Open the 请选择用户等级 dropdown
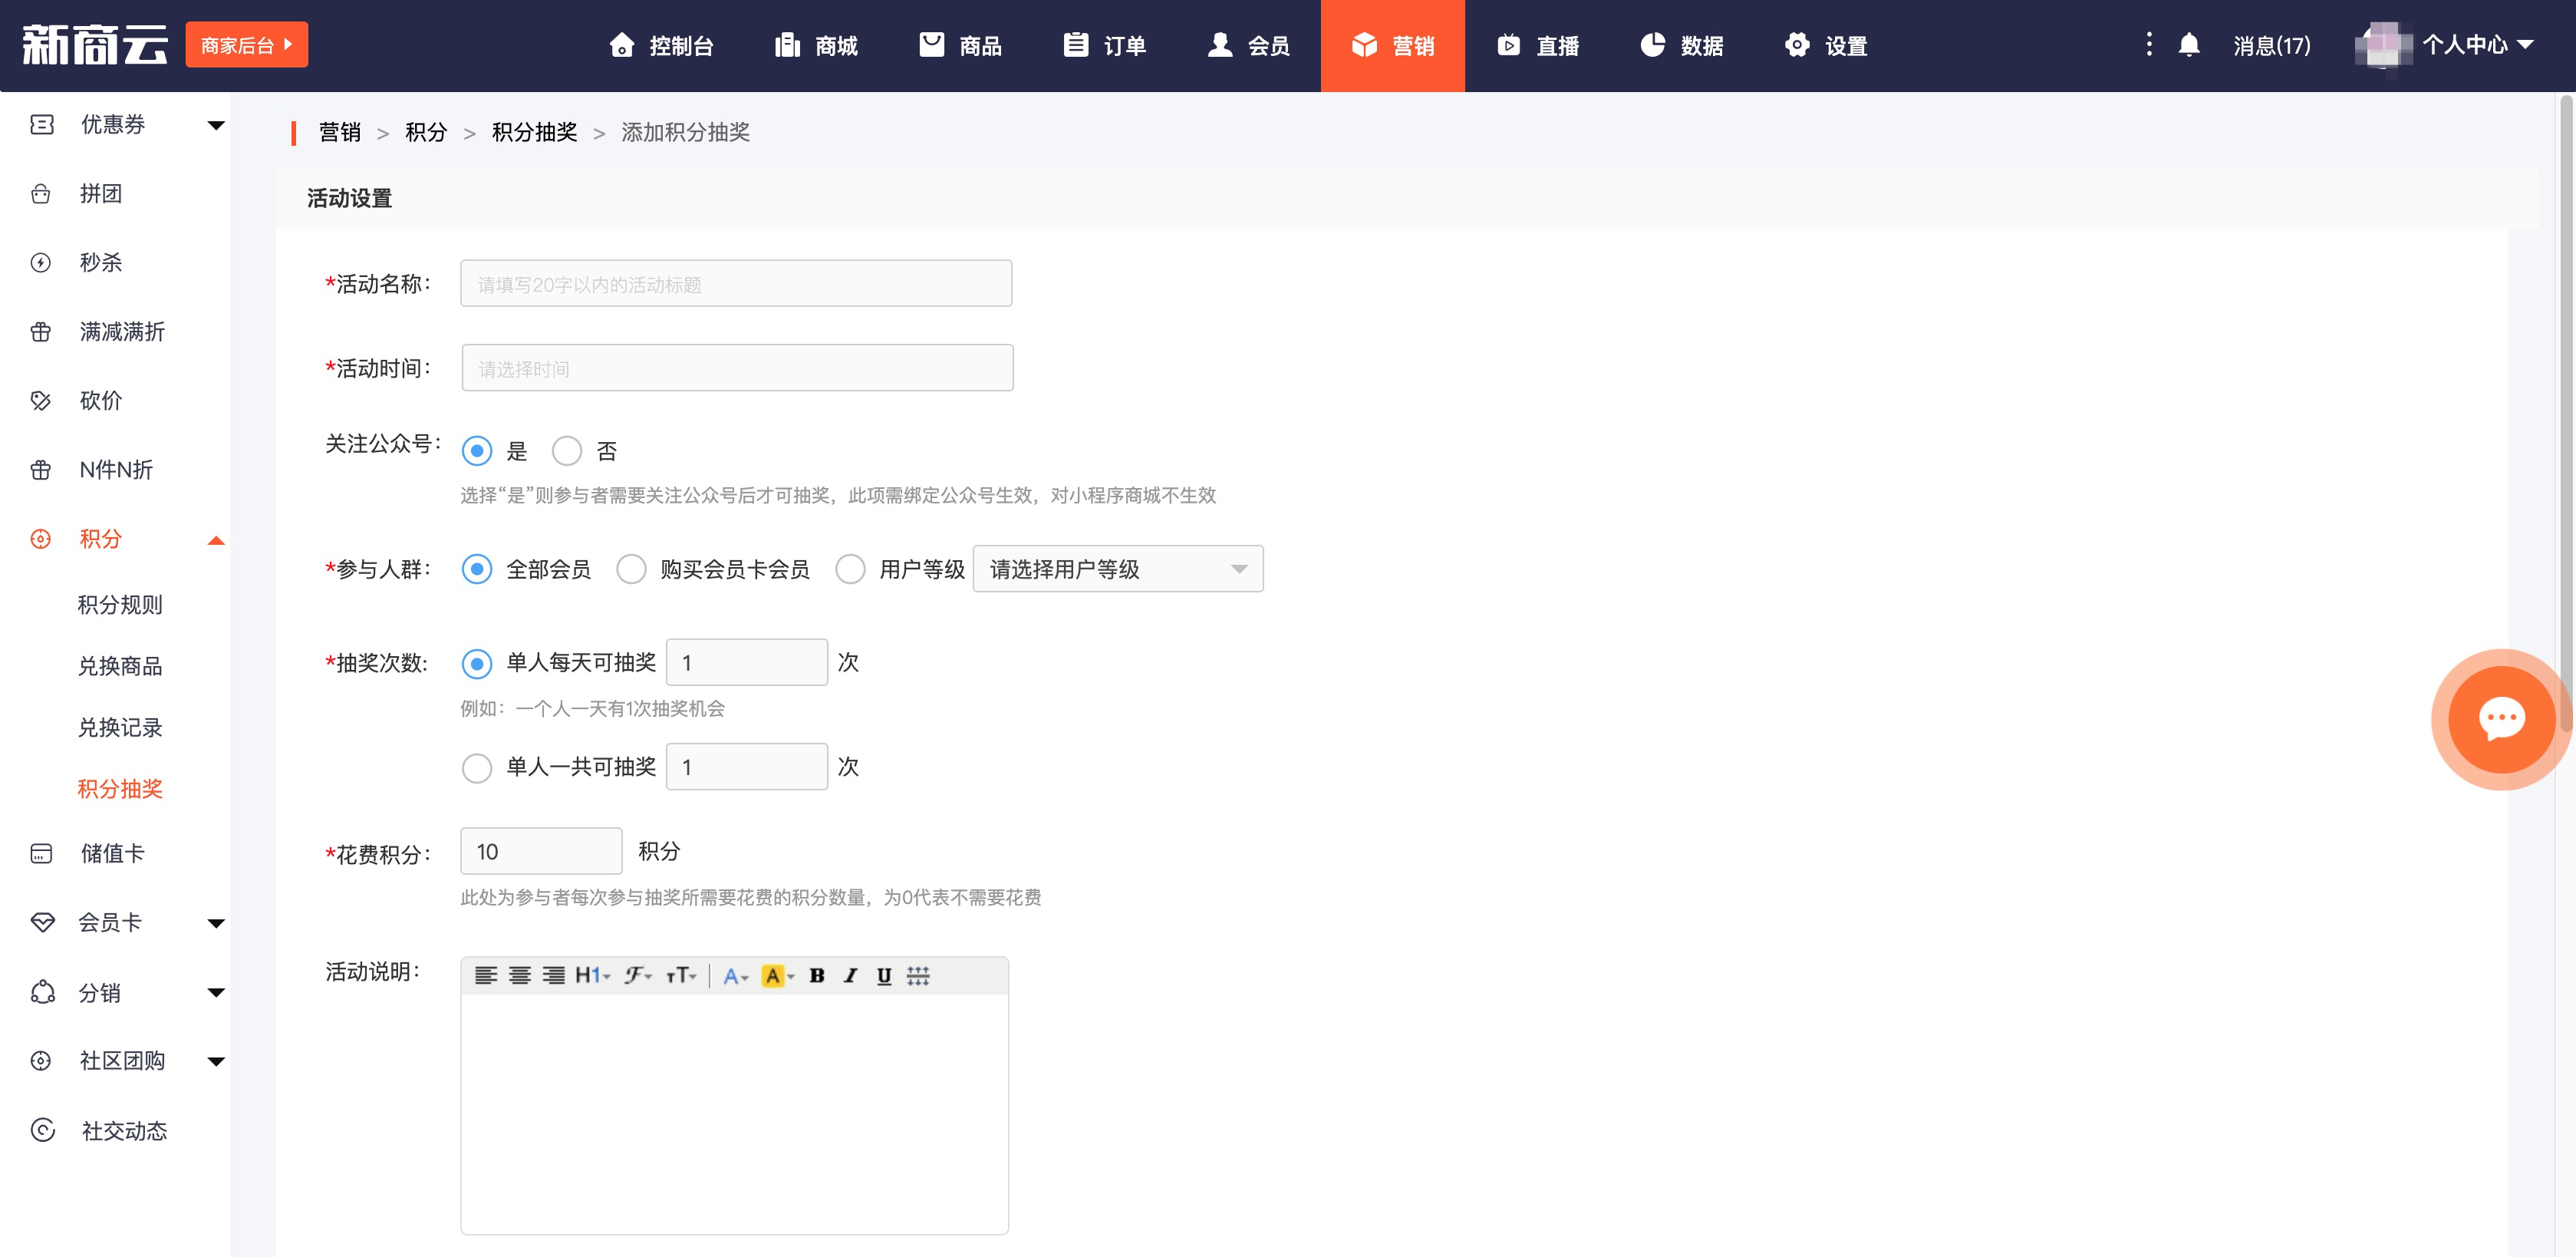The height and width of the screenshot is (1257, 2576). click(x=1118, y=569)
